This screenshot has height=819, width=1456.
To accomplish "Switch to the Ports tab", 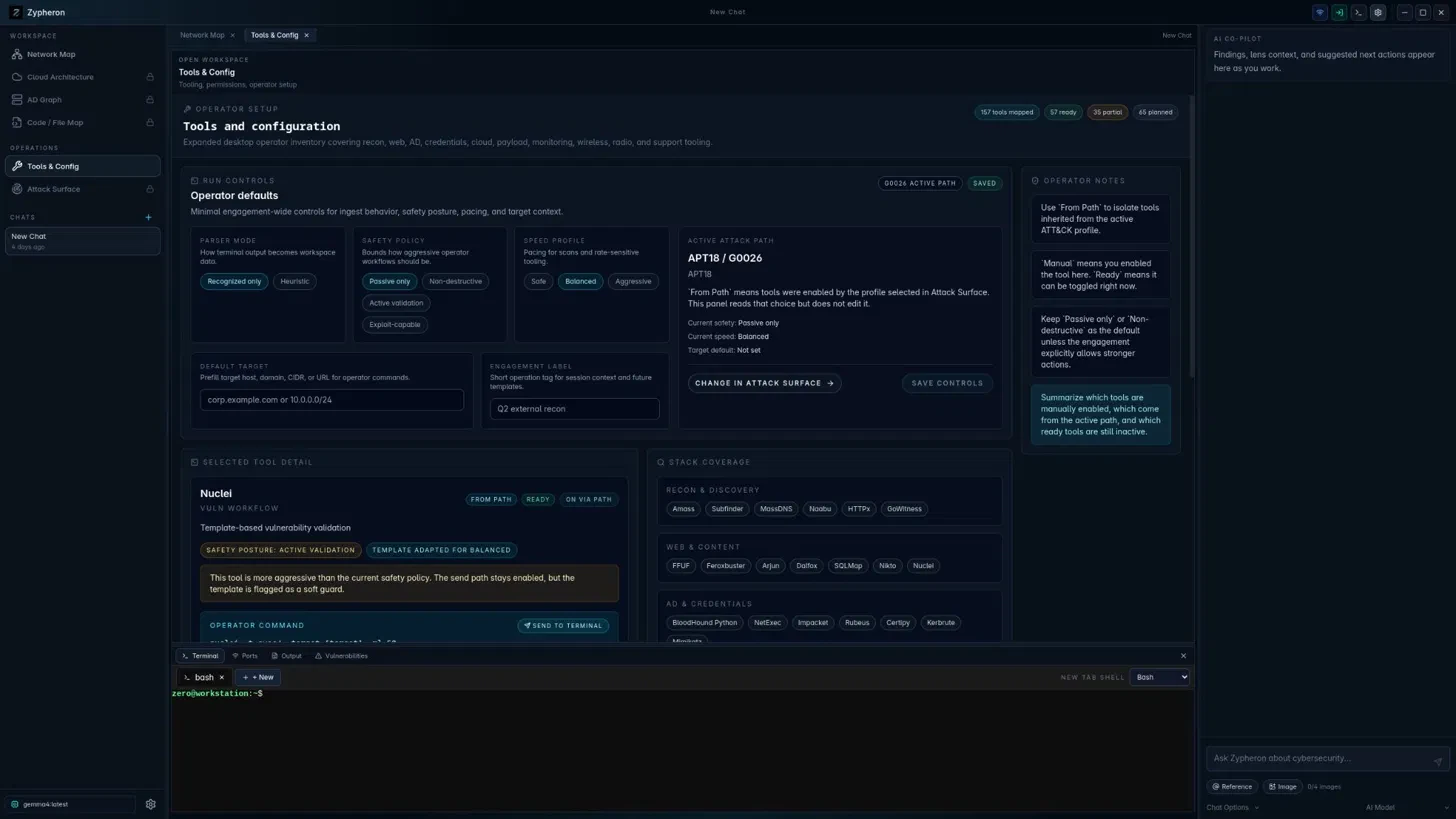I will coord(245,656).
